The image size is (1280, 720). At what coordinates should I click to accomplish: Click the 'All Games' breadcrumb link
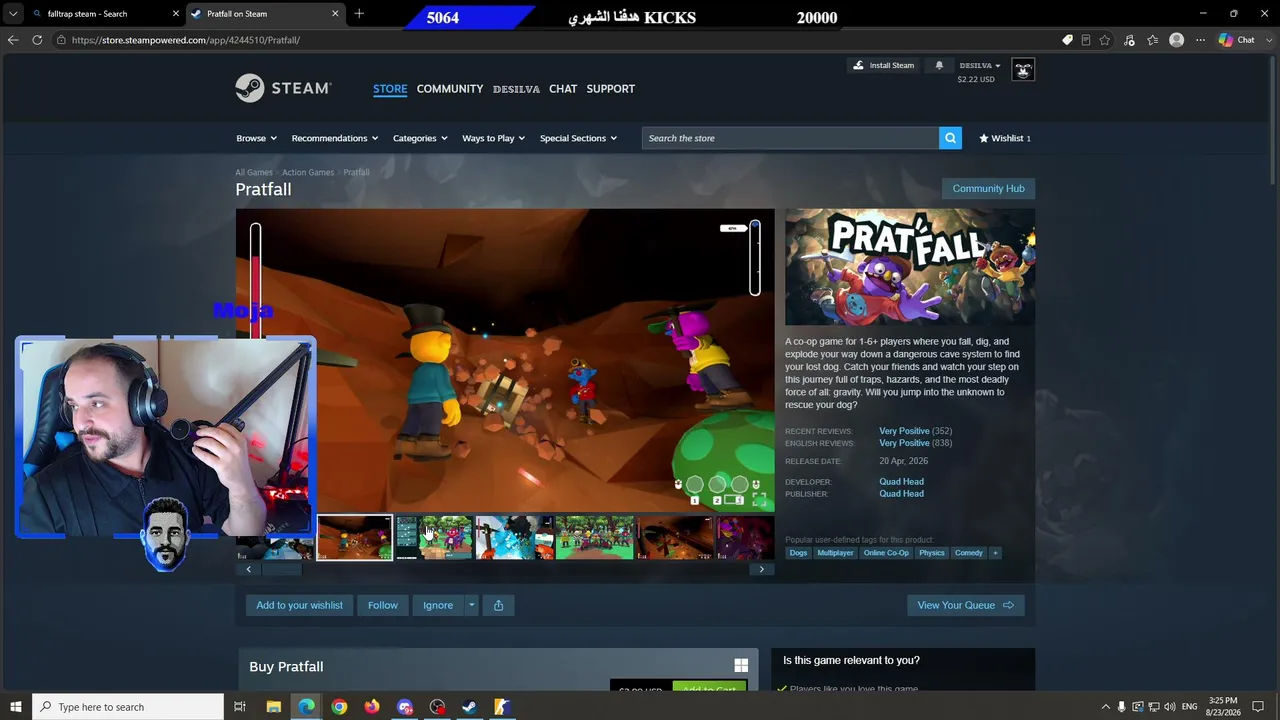(254, 172)
